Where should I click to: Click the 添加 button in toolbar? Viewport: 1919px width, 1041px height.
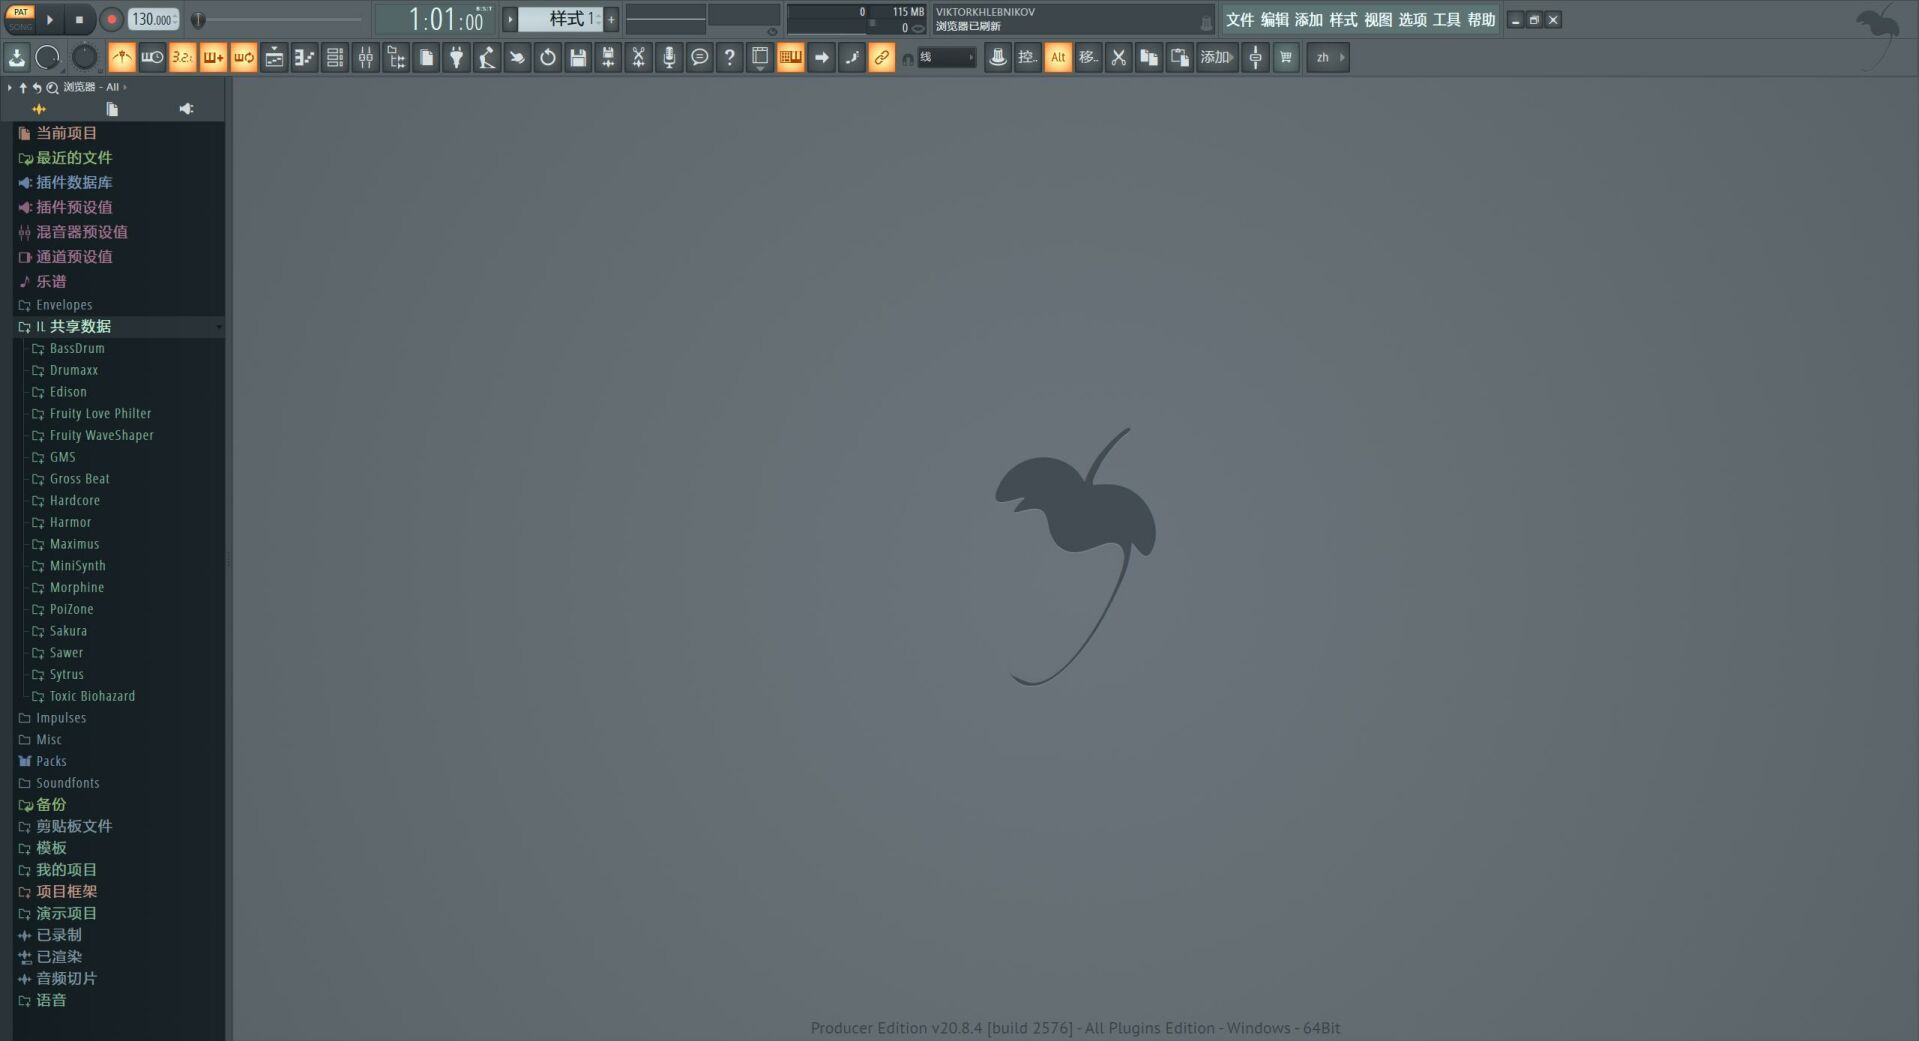pos(1216,58)
